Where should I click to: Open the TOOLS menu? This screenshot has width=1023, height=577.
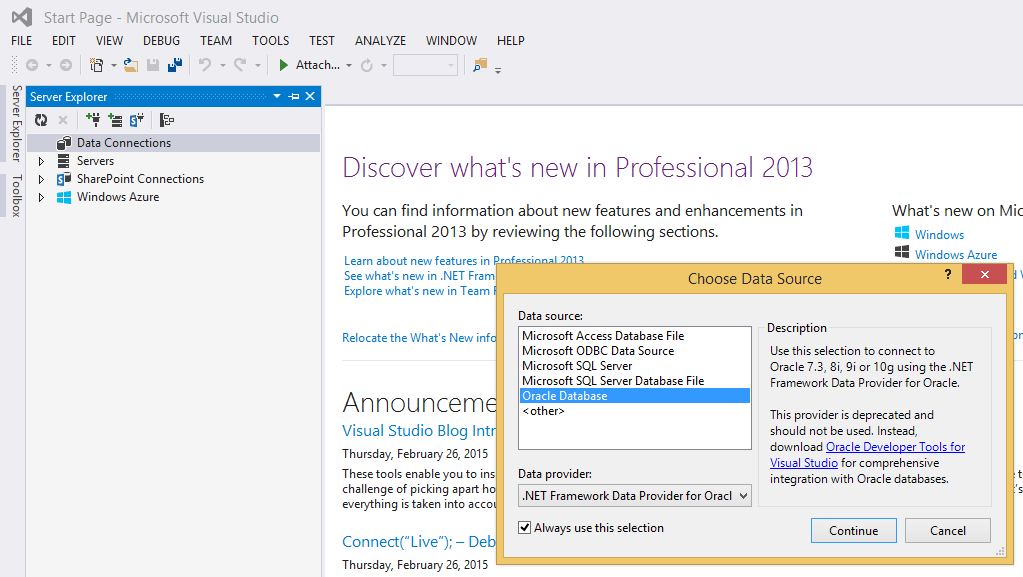click(271, 40)
